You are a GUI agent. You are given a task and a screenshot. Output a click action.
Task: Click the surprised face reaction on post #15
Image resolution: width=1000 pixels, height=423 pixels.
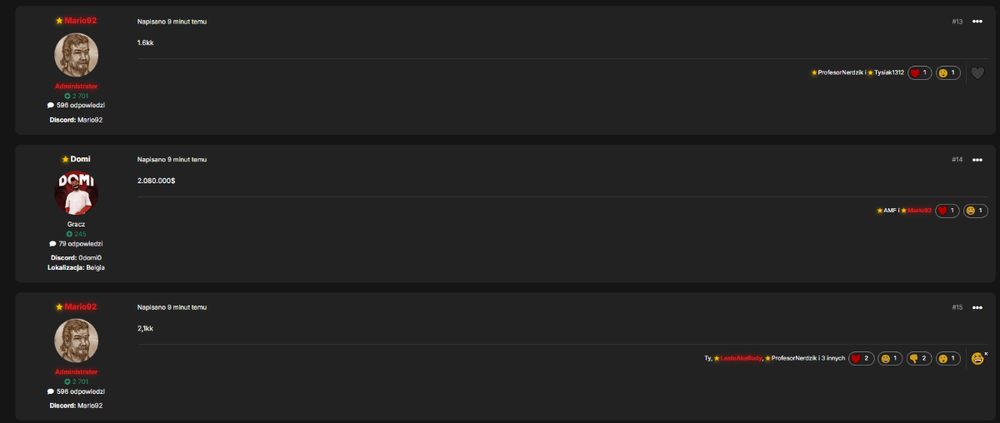click(x=948, y=359)
